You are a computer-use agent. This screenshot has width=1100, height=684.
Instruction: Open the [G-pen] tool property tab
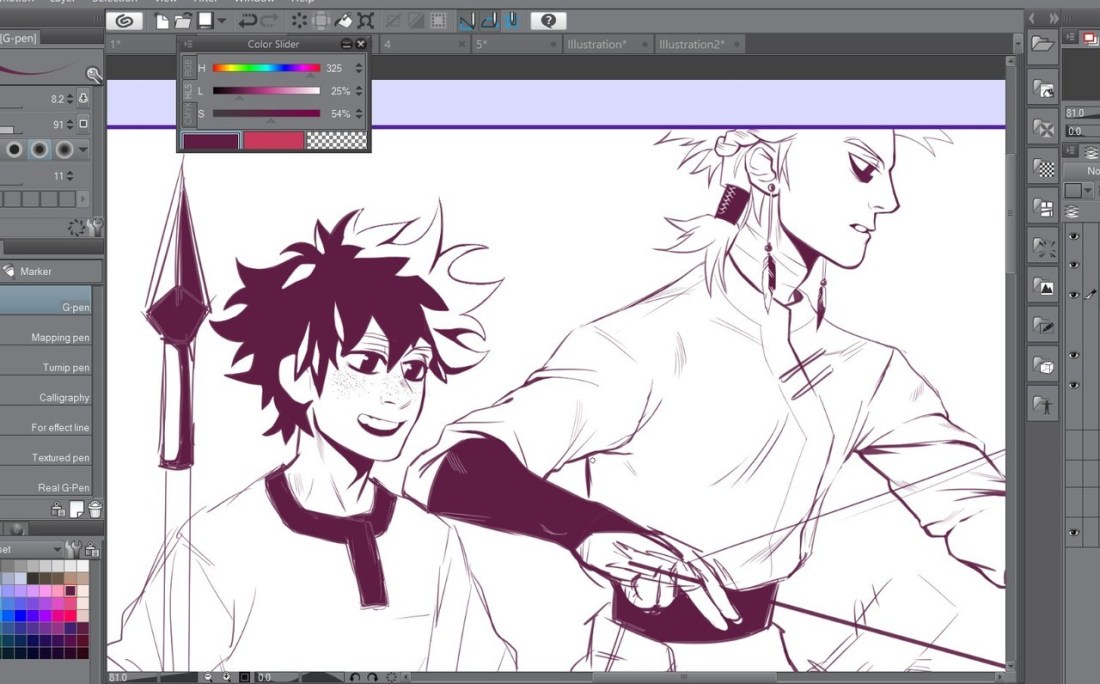20,38
